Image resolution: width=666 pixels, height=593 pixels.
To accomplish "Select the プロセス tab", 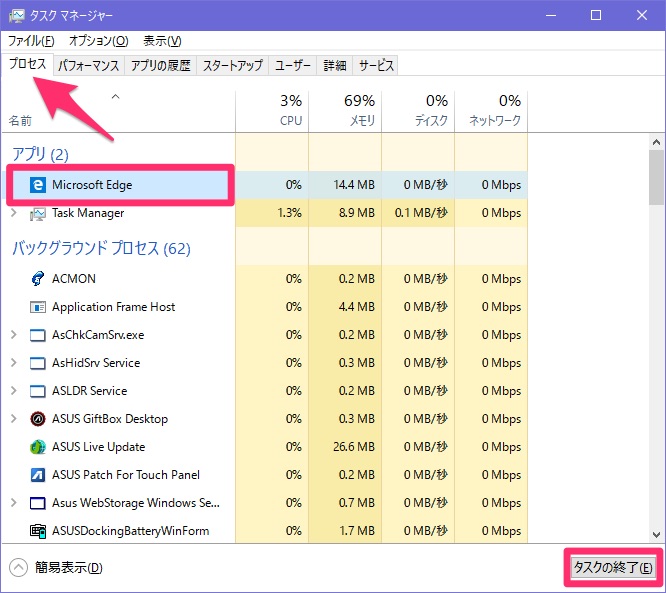I will tap(28, 64).
